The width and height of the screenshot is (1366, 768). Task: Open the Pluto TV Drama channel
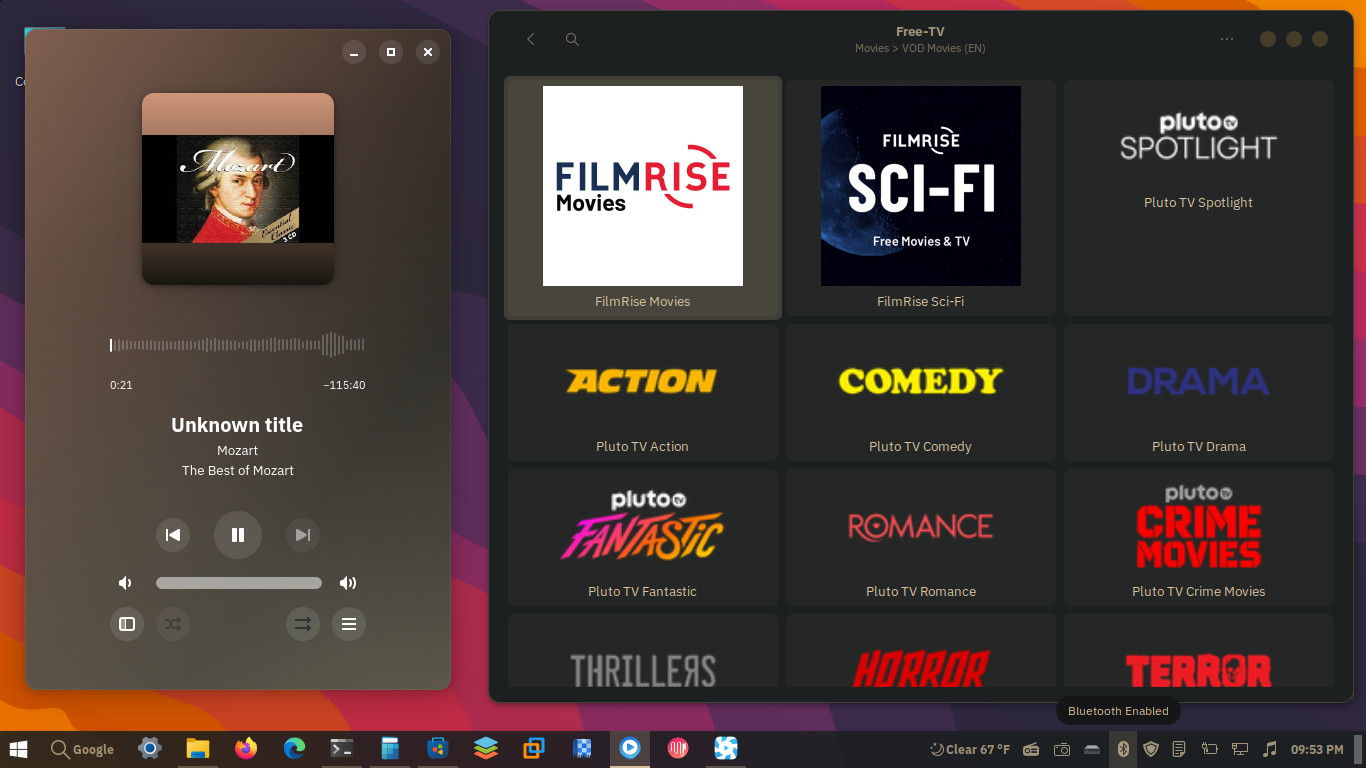pyautogui.click(x=1199, y=392)
